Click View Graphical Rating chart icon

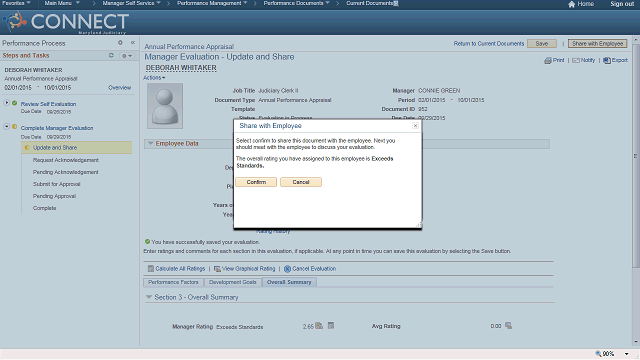(217, 269)
